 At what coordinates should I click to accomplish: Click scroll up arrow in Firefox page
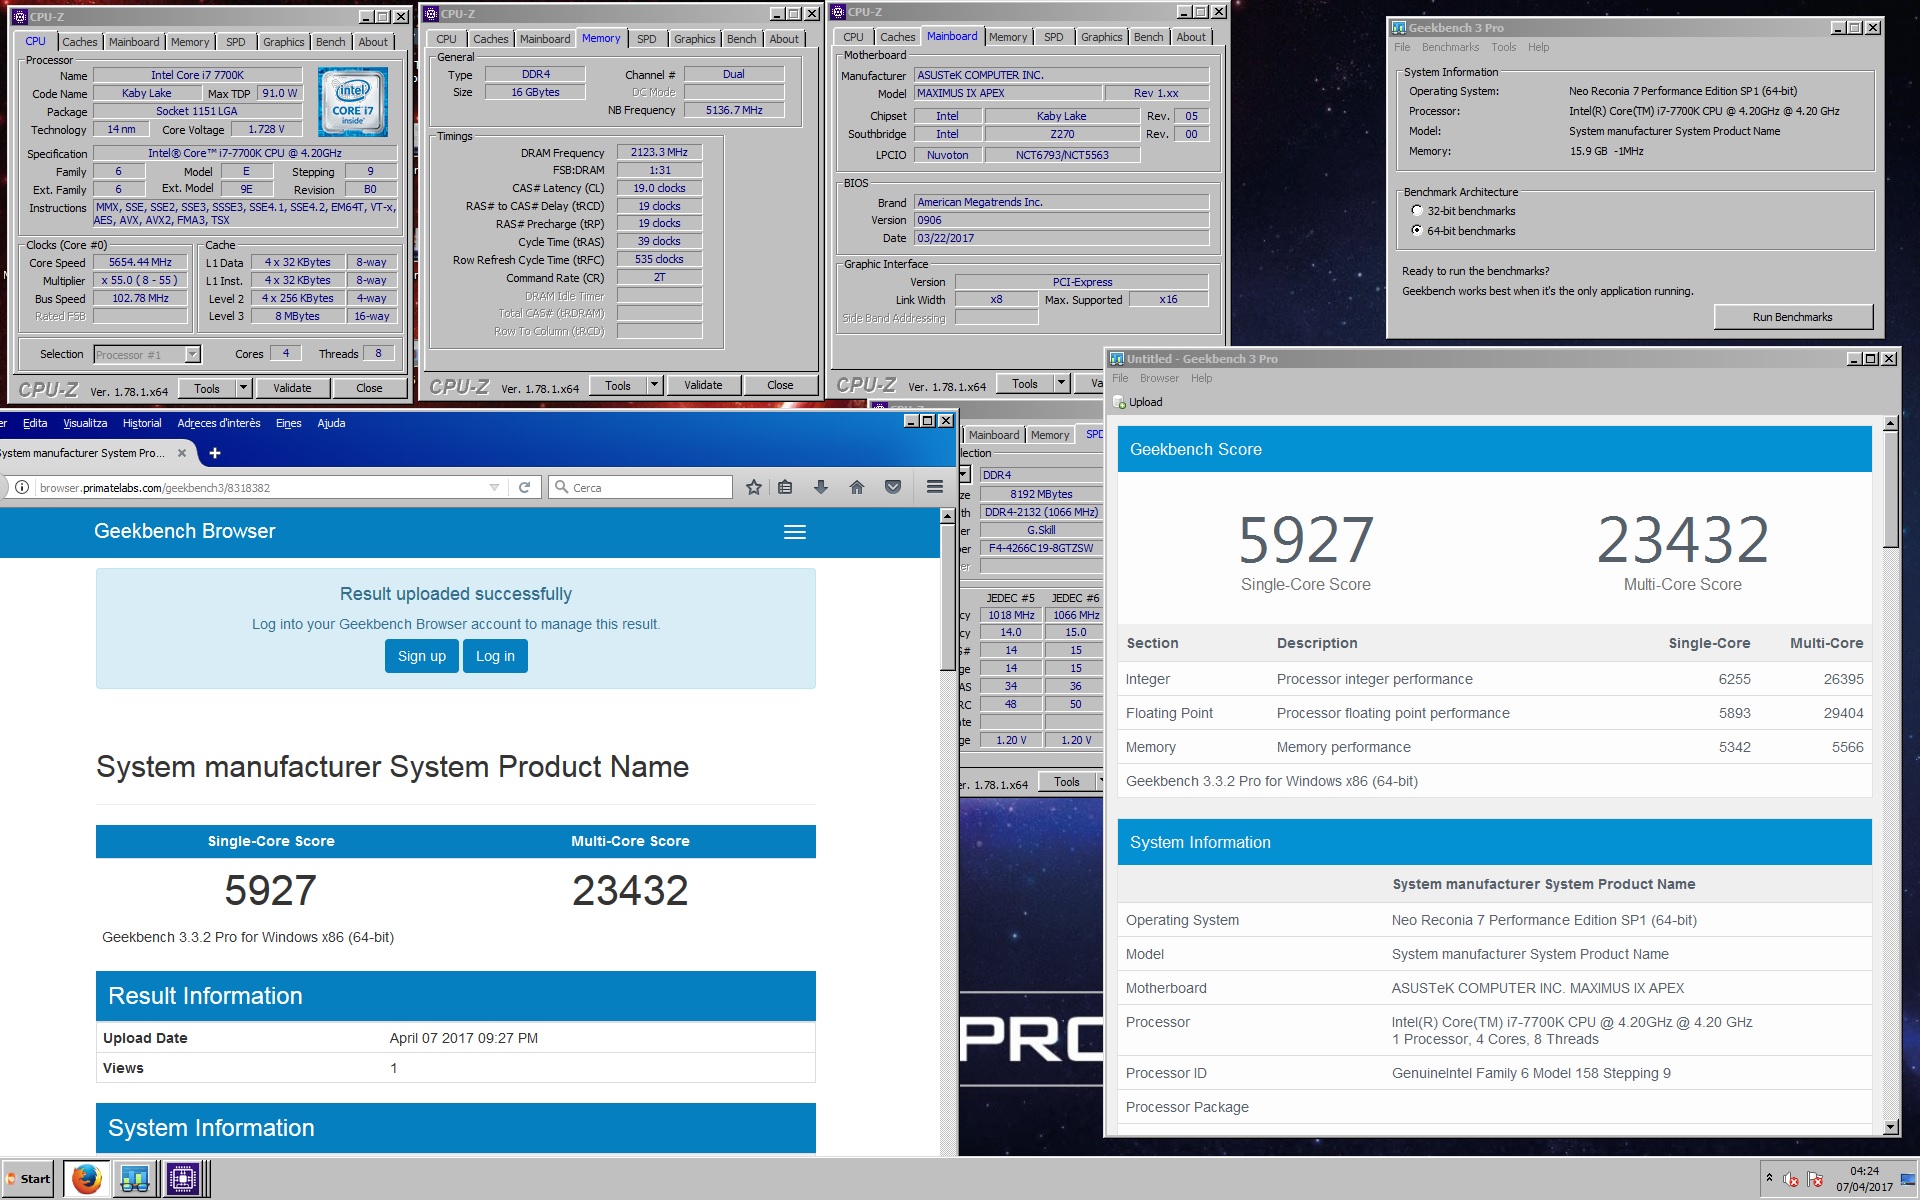(948, 516)
